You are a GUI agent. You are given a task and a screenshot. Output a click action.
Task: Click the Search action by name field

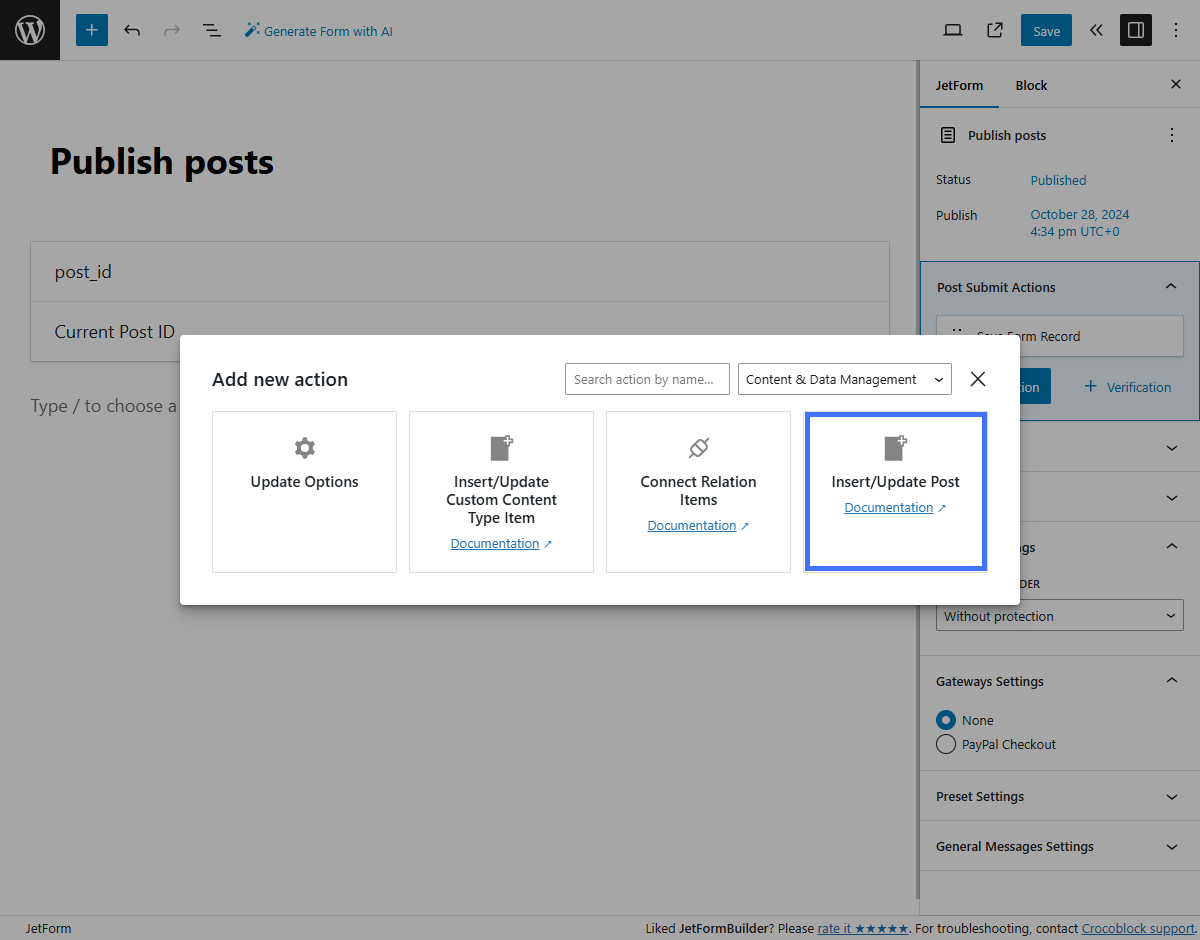647,379
